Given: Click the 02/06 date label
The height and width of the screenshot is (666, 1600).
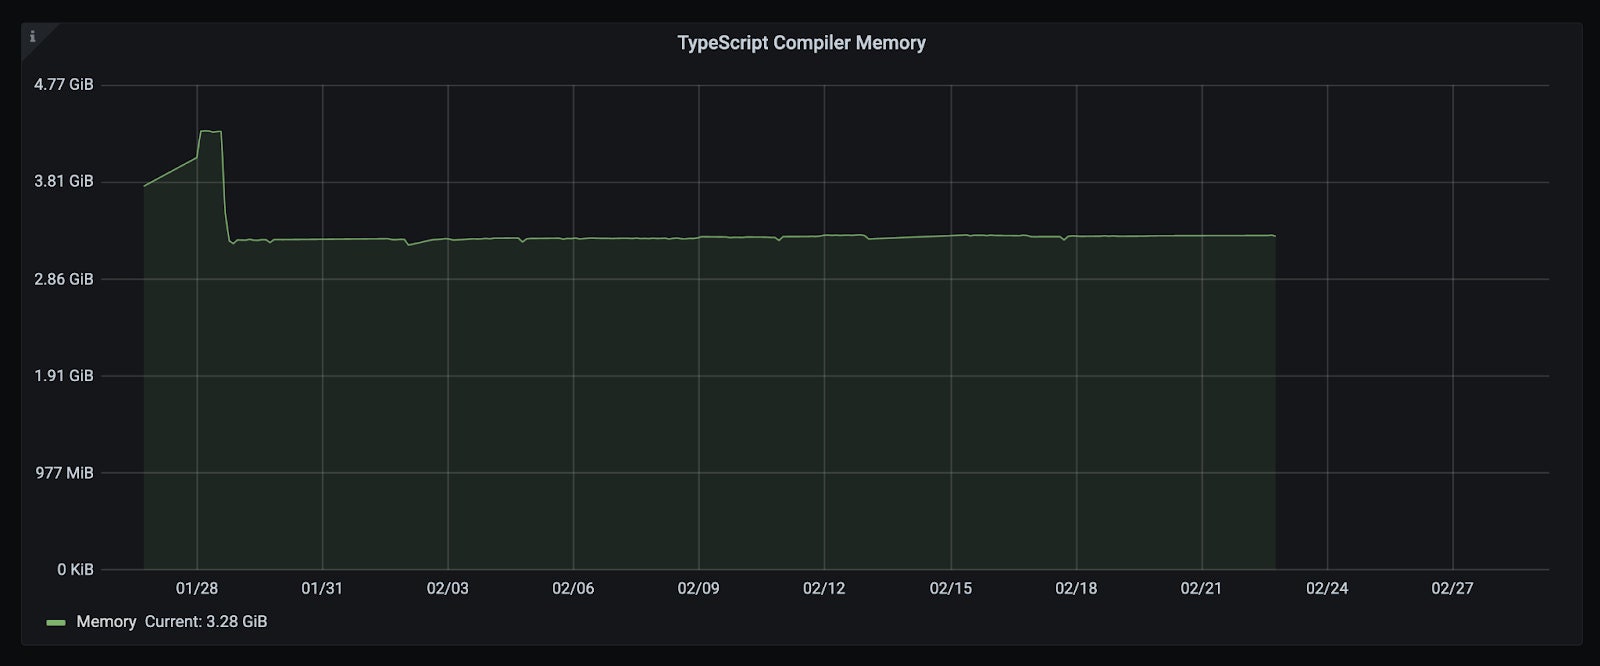Looking at the screenshot, I should click(573, 588).
